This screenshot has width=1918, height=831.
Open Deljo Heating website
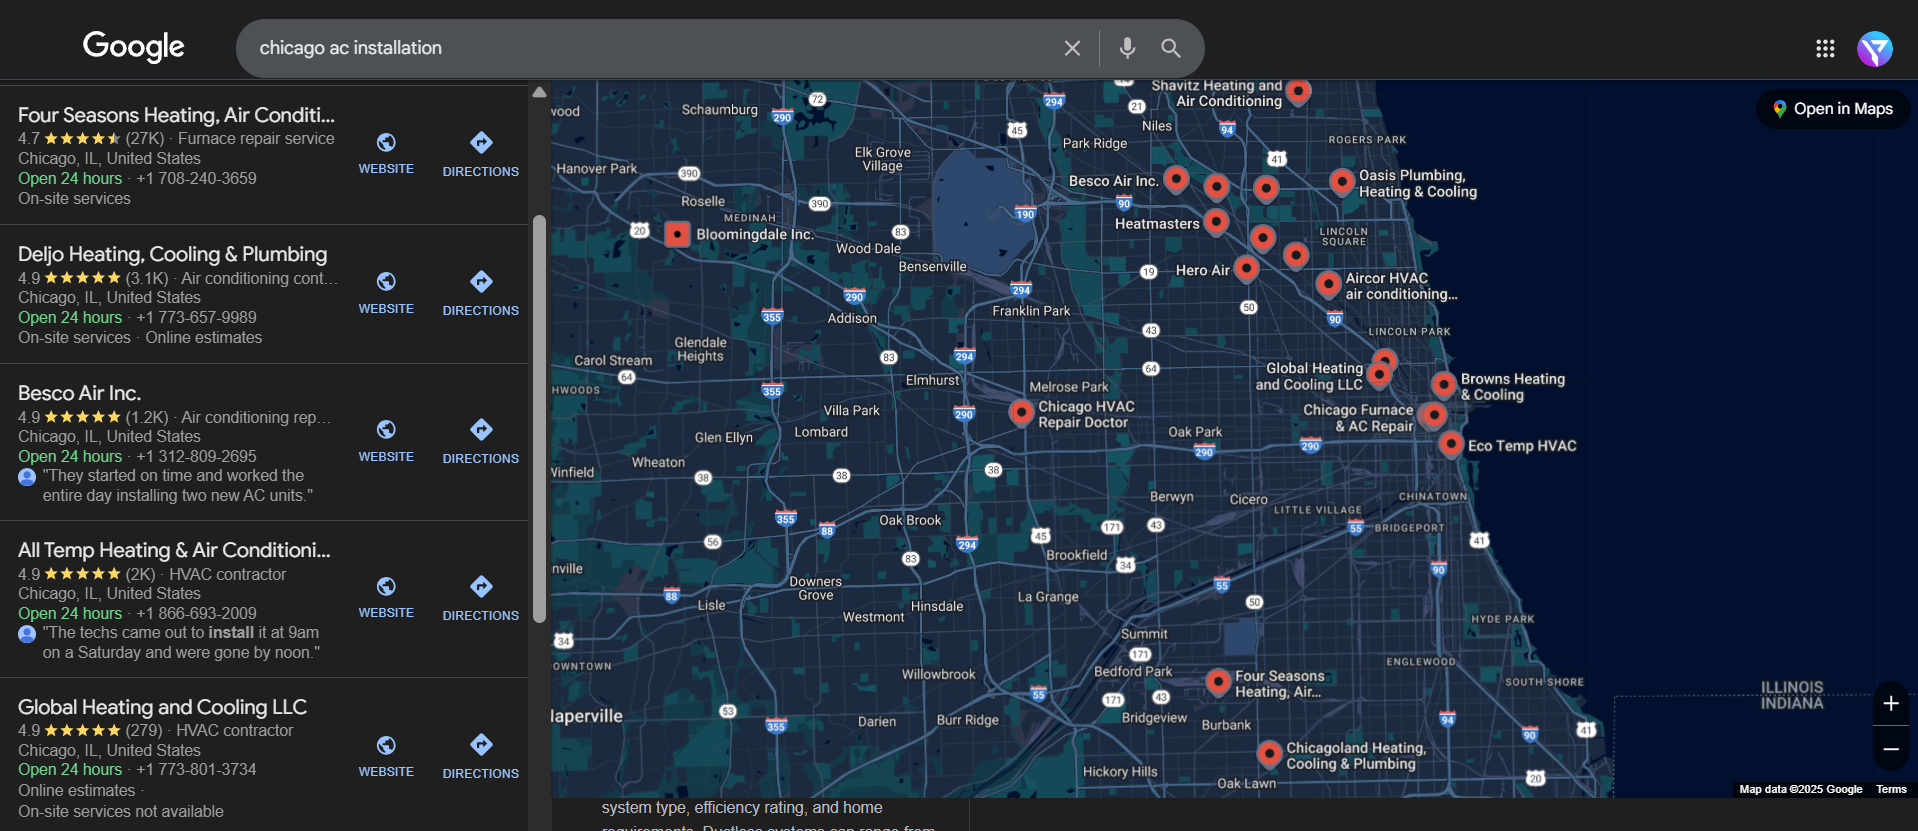tap(386, 293)
